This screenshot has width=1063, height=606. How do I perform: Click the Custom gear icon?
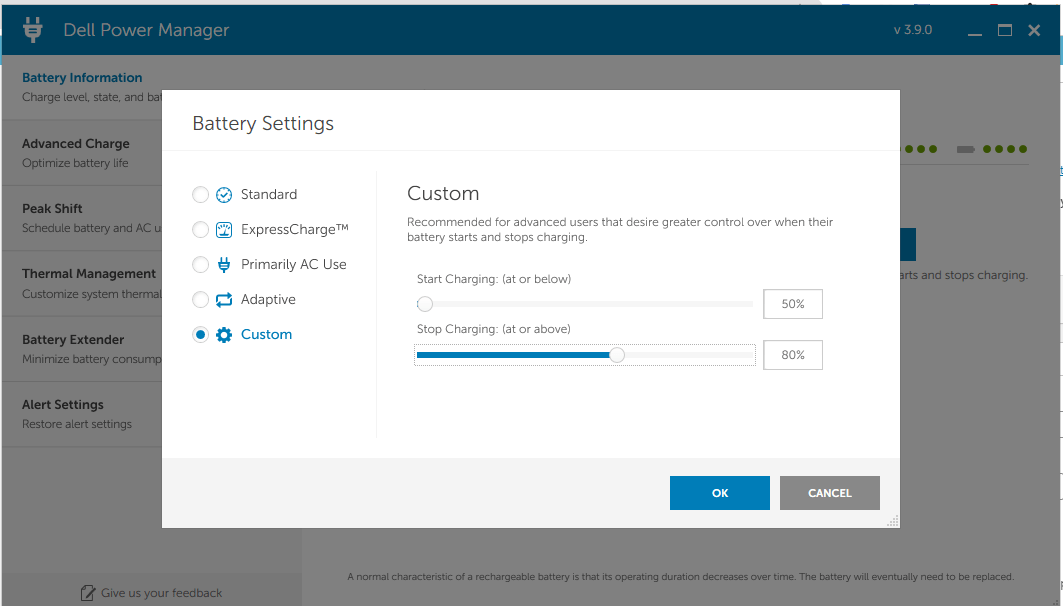224,335
